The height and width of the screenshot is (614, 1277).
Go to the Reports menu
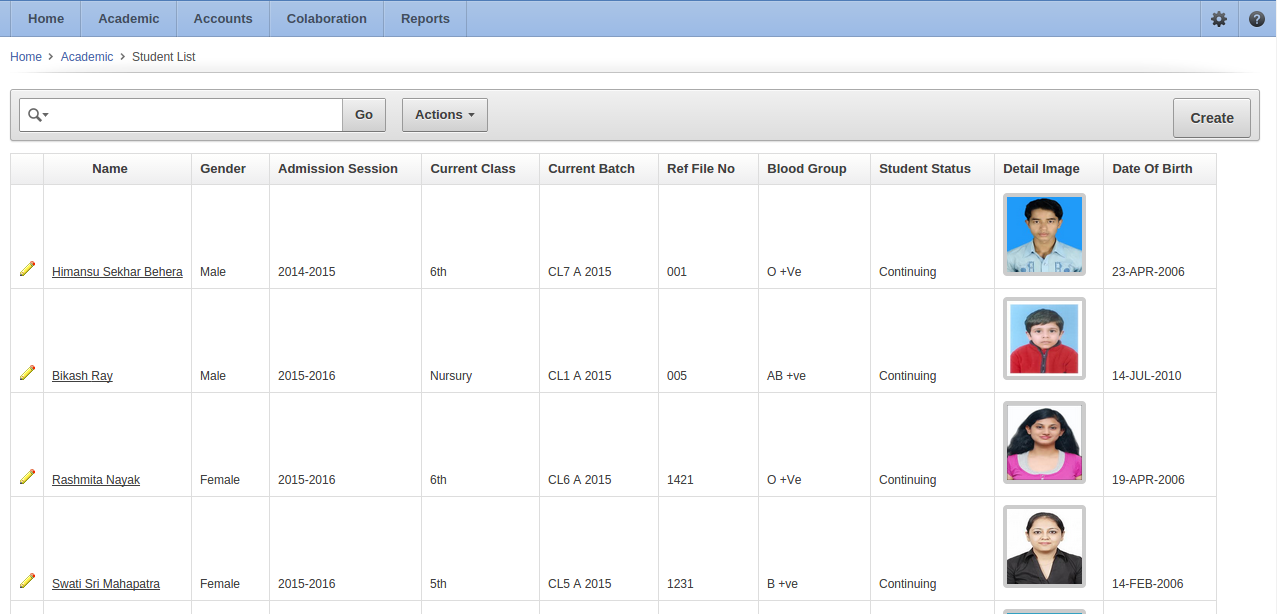pos(425,19)
